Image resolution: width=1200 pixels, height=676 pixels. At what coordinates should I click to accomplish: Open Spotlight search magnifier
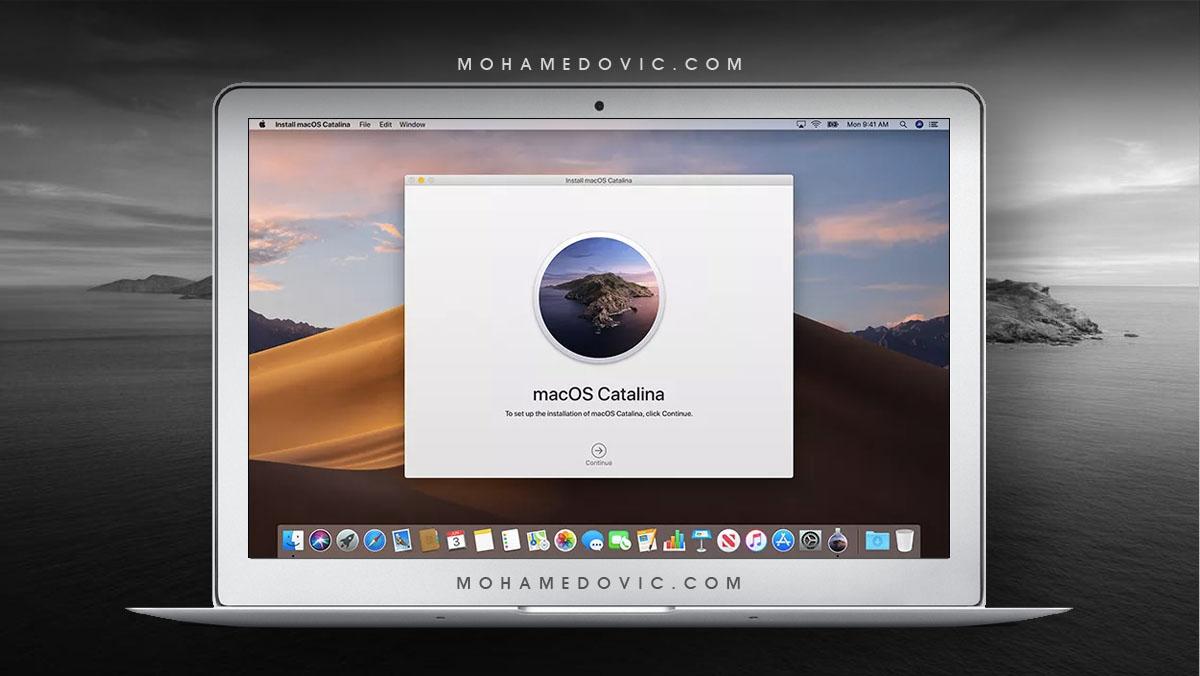tap(903, 124)
